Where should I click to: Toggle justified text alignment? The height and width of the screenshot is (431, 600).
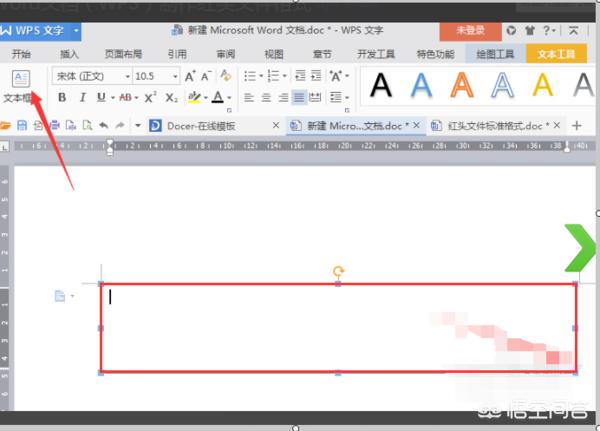[x=299, y=98]
